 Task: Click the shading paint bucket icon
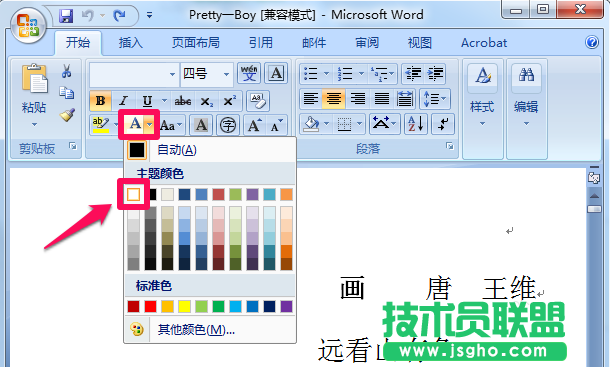[x=311, y=125]
